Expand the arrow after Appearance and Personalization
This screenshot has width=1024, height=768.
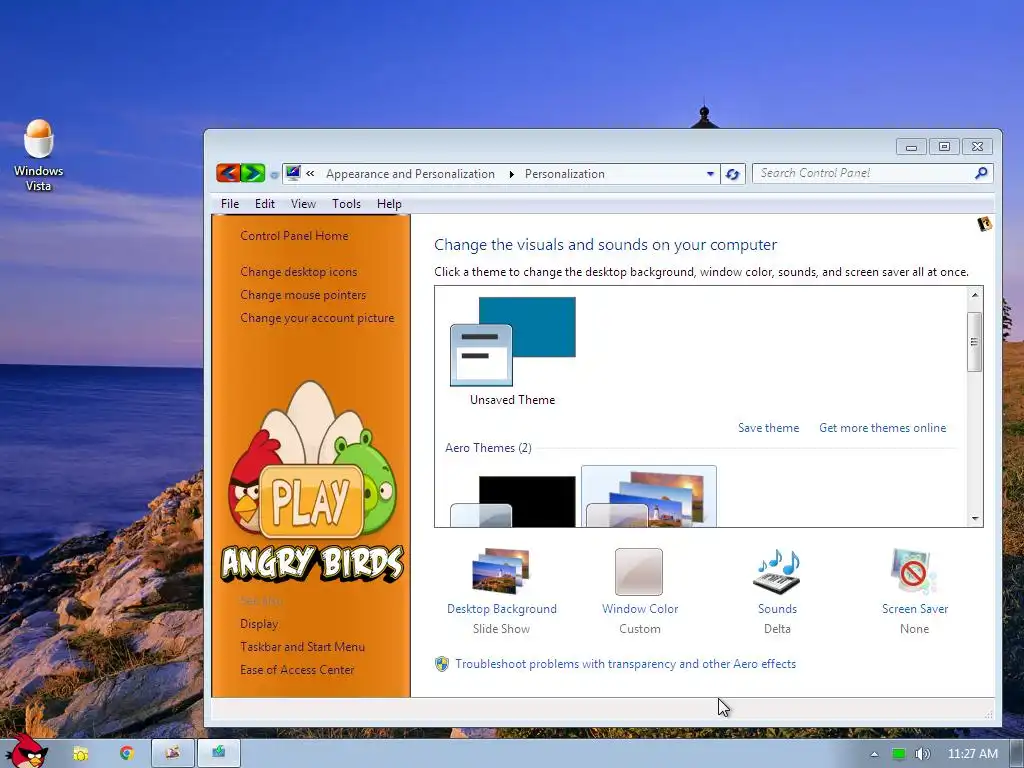[511, 174]
